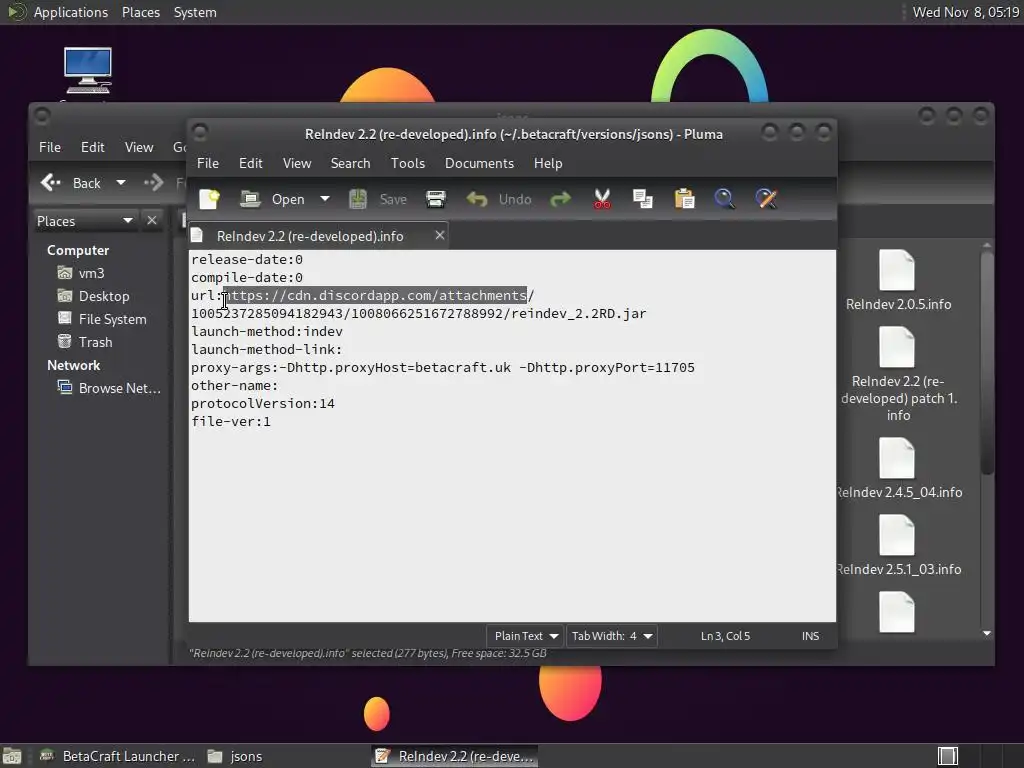Switch to ReIndev 2.2 Pluma taskbar button

coord(455,756)
